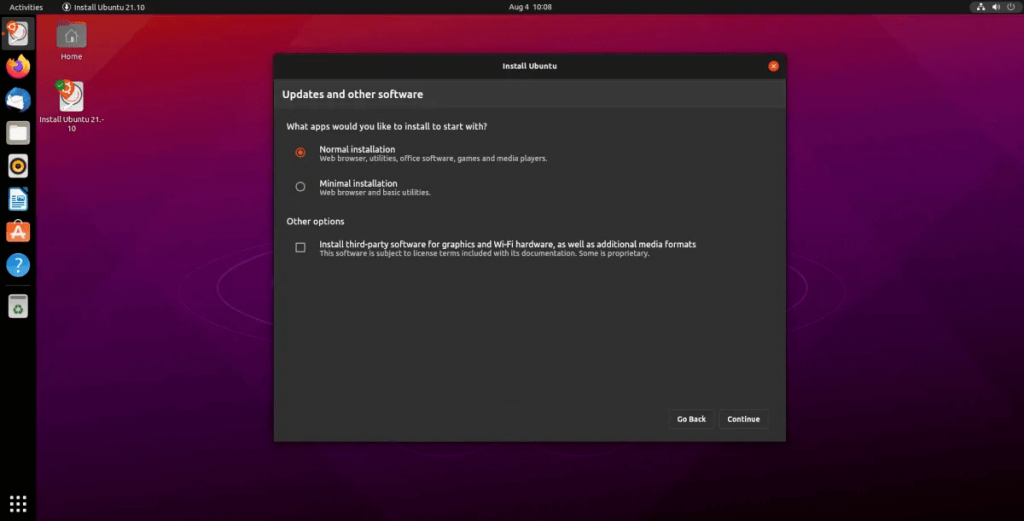Screen dimensions: 1024x521
Task: Click the network status icon in top bar
Action: (x=980, y=7)
